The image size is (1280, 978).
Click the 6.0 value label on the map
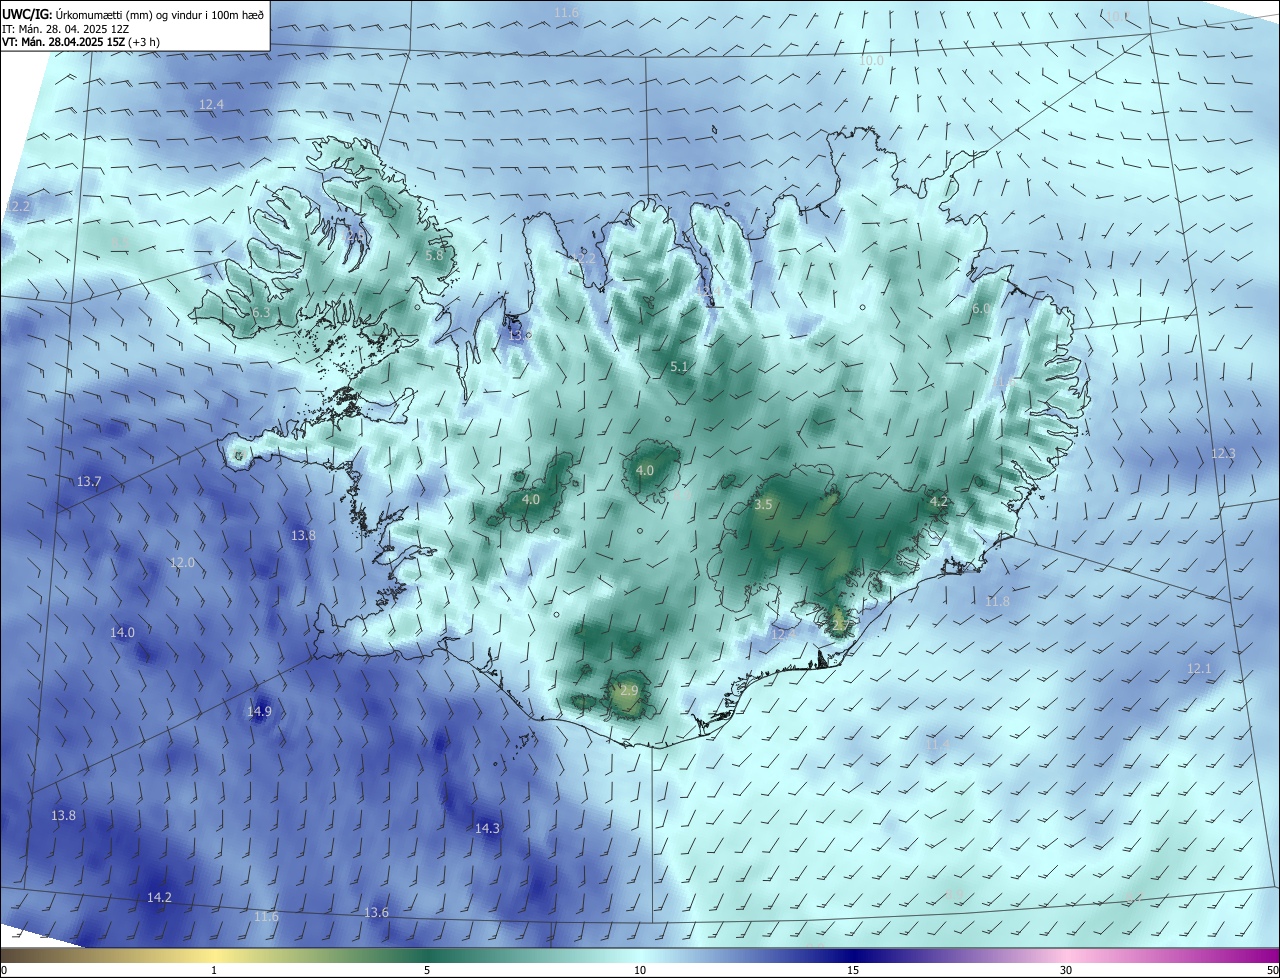(981, 309)
